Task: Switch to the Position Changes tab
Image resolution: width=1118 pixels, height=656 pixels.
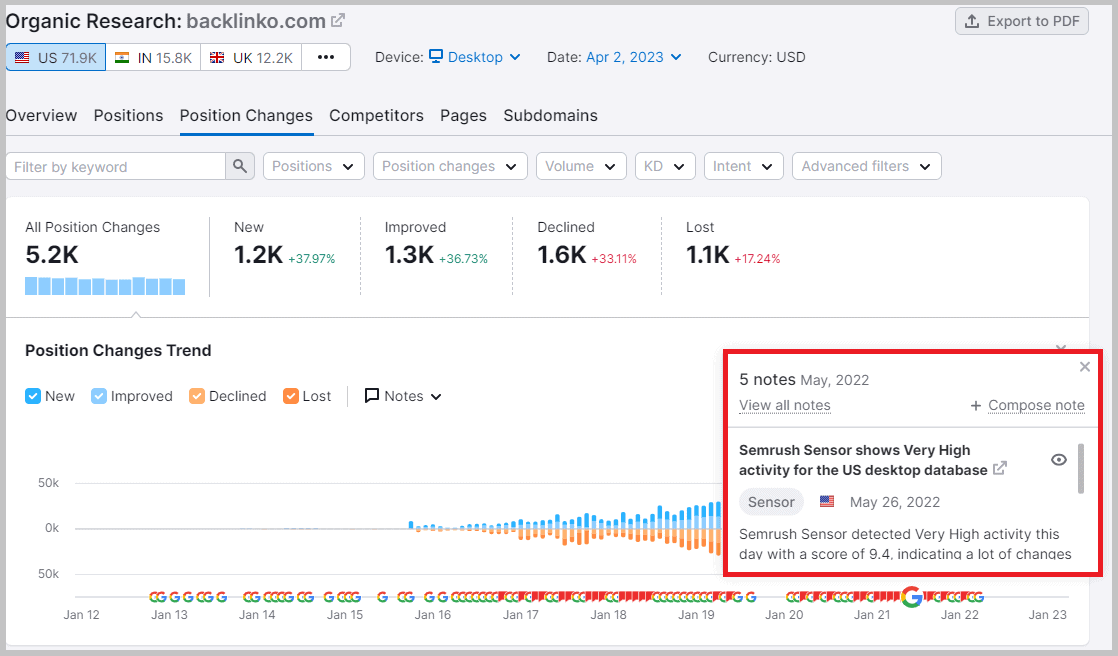Action: pyautogui.click(x=246, y=116)
